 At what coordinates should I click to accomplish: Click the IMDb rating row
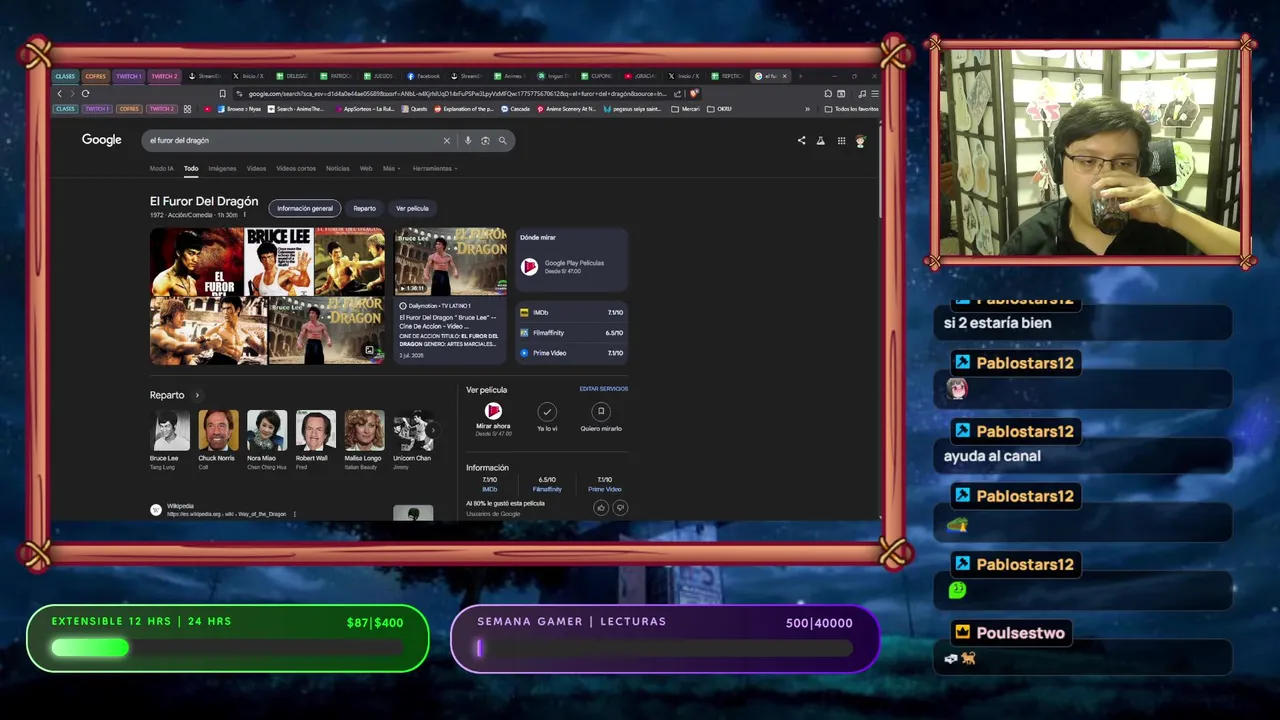coord(572,313)
